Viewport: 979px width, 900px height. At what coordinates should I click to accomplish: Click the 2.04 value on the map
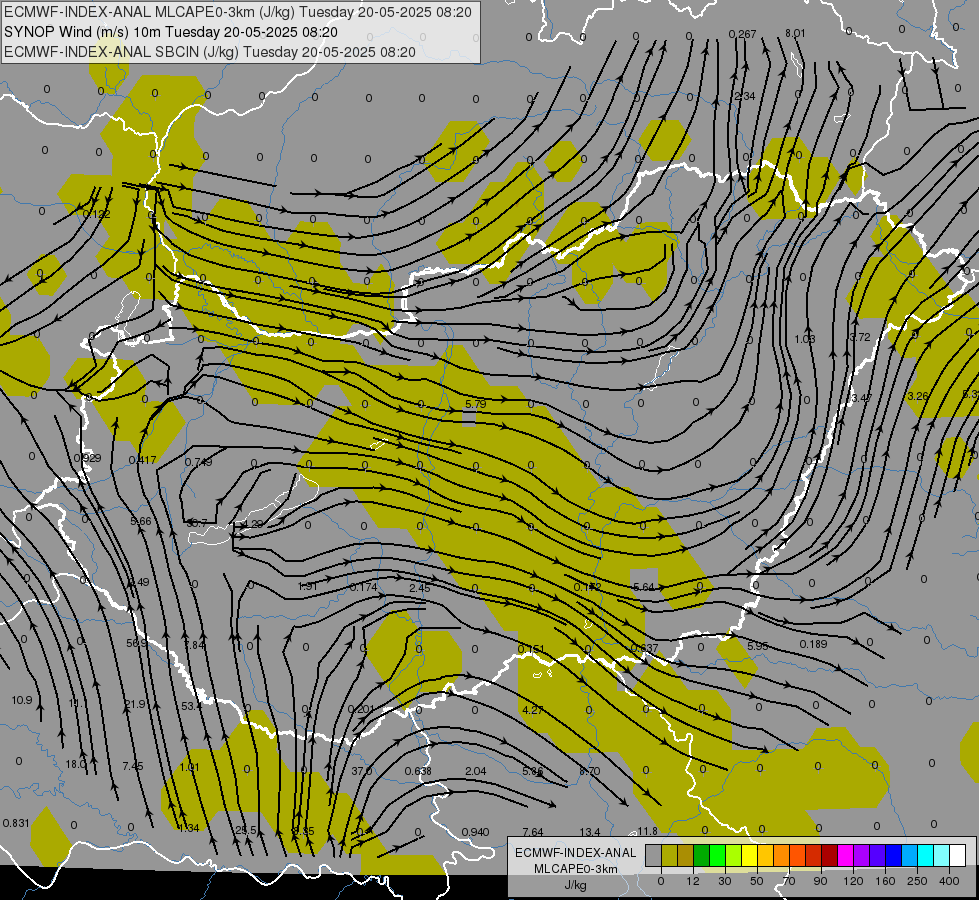tap(476, 771)
